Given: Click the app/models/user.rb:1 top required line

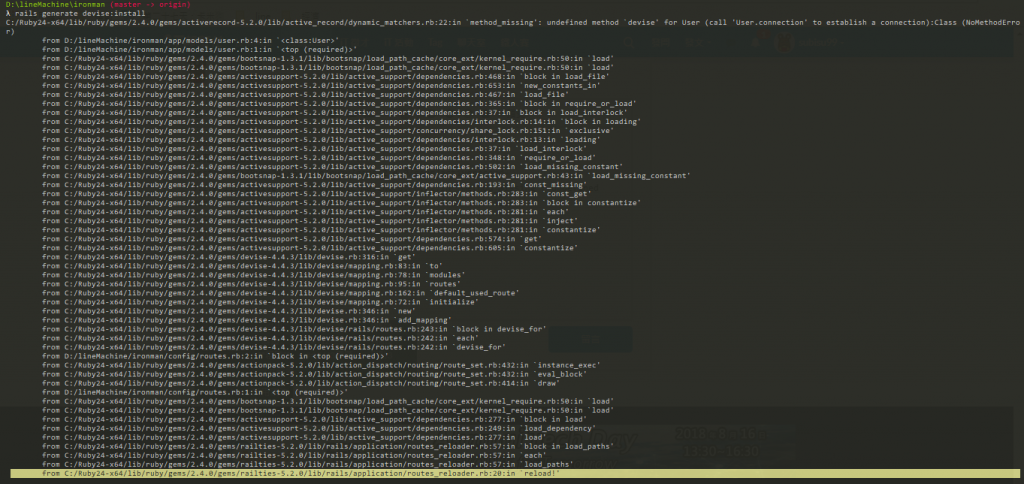Looking at the screenshot, I should 199,49.
